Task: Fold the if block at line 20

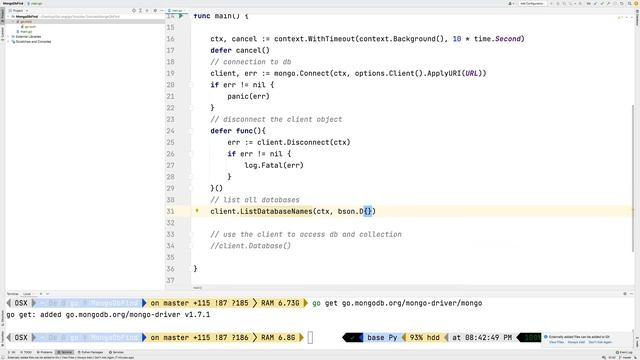Action: (191, 84)
